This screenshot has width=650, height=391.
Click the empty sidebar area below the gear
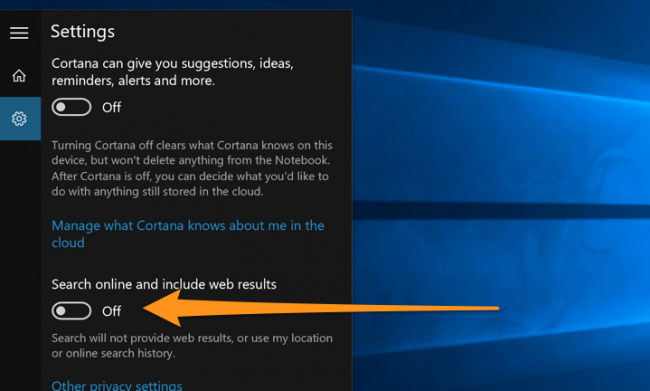(x=20, y=265)
